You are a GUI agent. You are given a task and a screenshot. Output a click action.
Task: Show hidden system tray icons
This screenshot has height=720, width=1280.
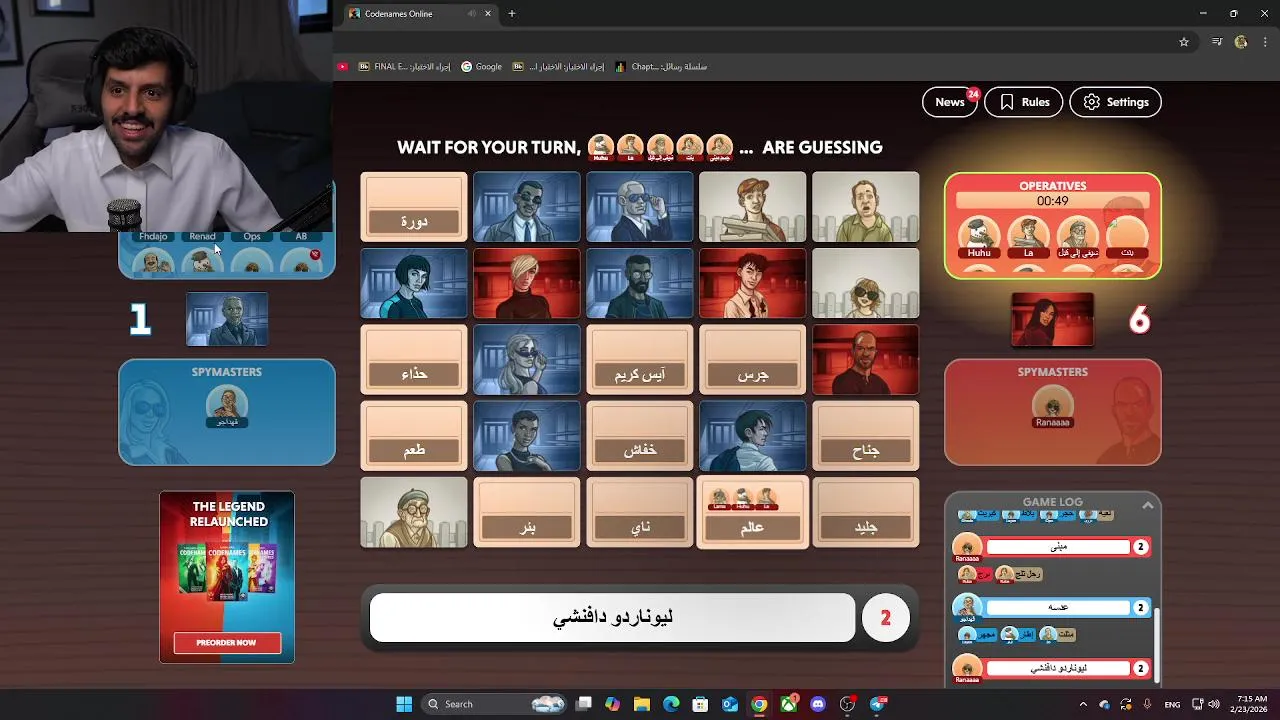coord(1083,704)
